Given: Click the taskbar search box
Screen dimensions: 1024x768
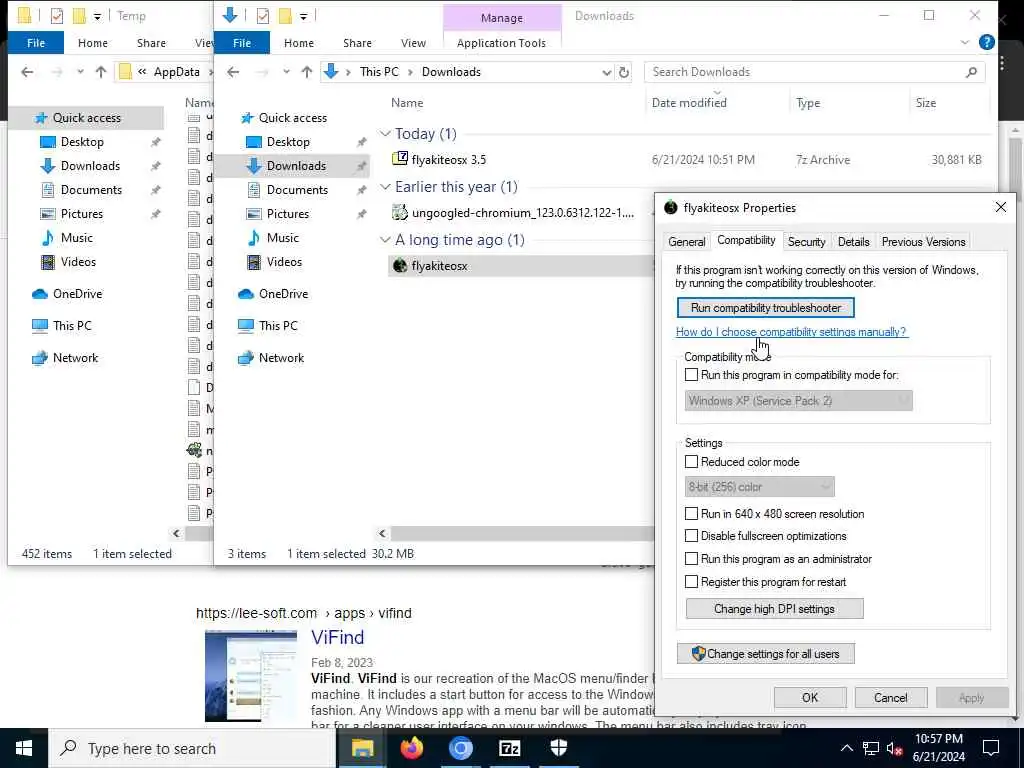Looking at the screenshot, I should click(193, 748).
